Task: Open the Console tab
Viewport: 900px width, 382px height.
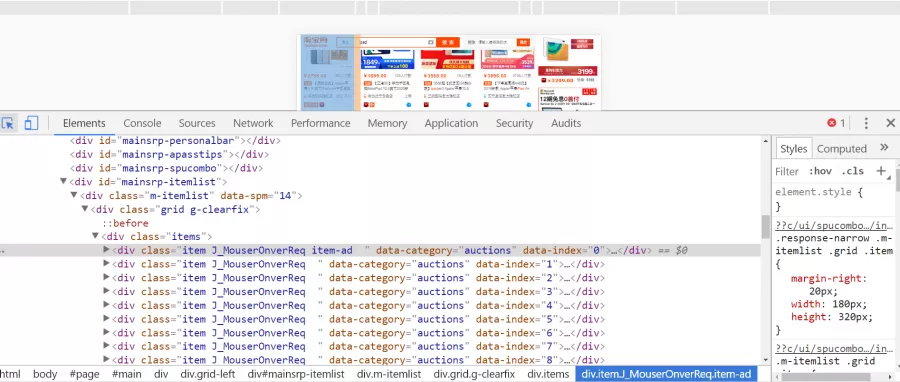Action: 142,123
